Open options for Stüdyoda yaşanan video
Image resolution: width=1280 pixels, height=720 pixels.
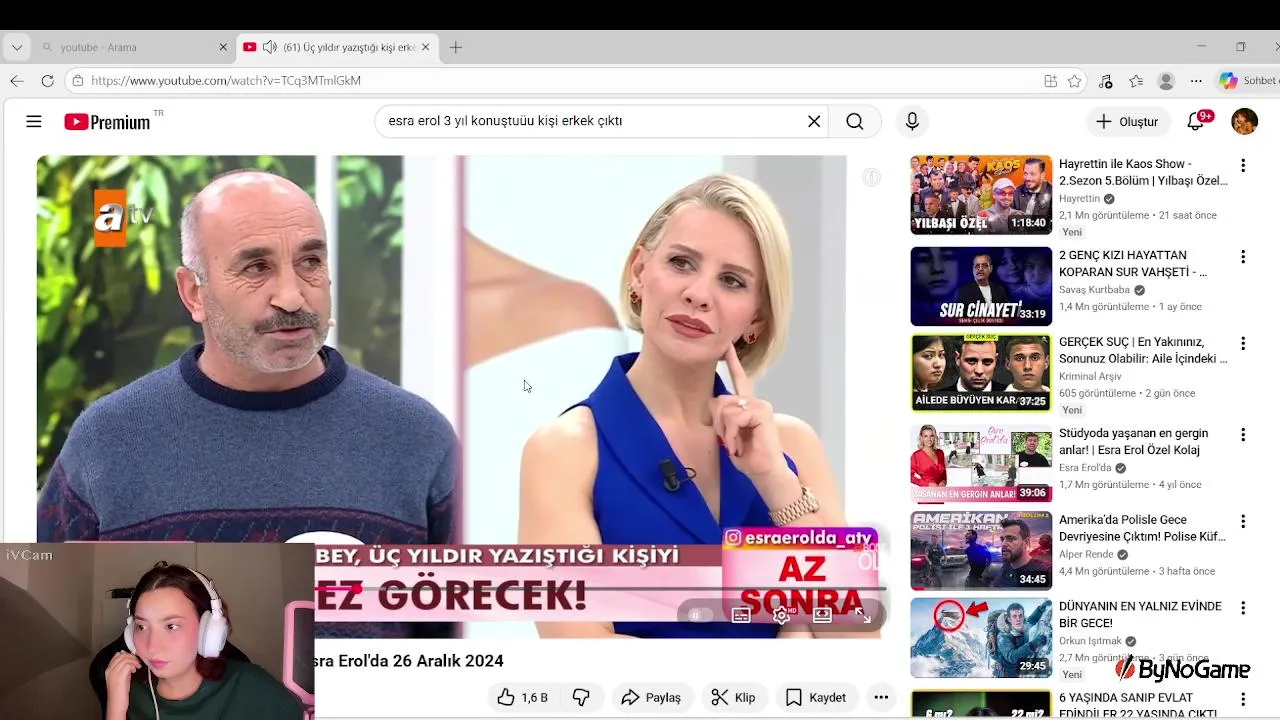[x=1243, y=435]
